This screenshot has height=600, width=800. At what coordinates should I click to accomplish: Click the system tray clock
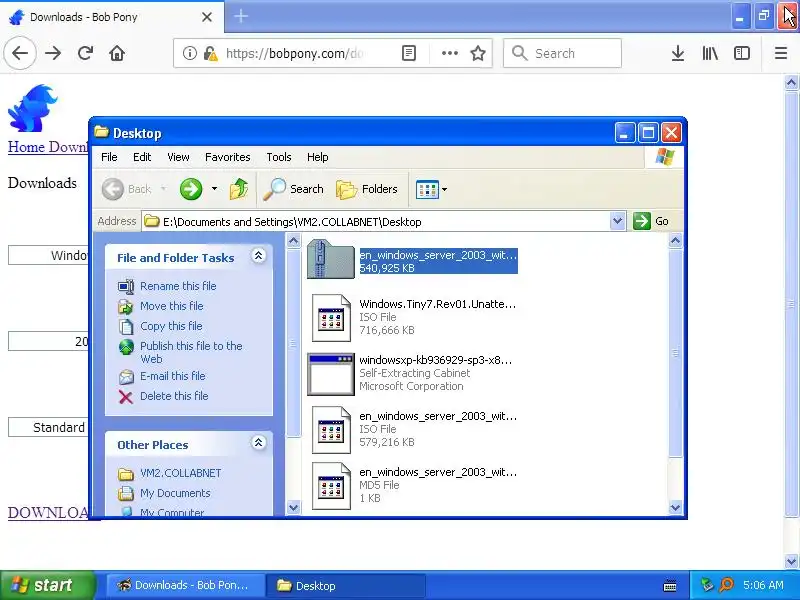click(763, 585)
